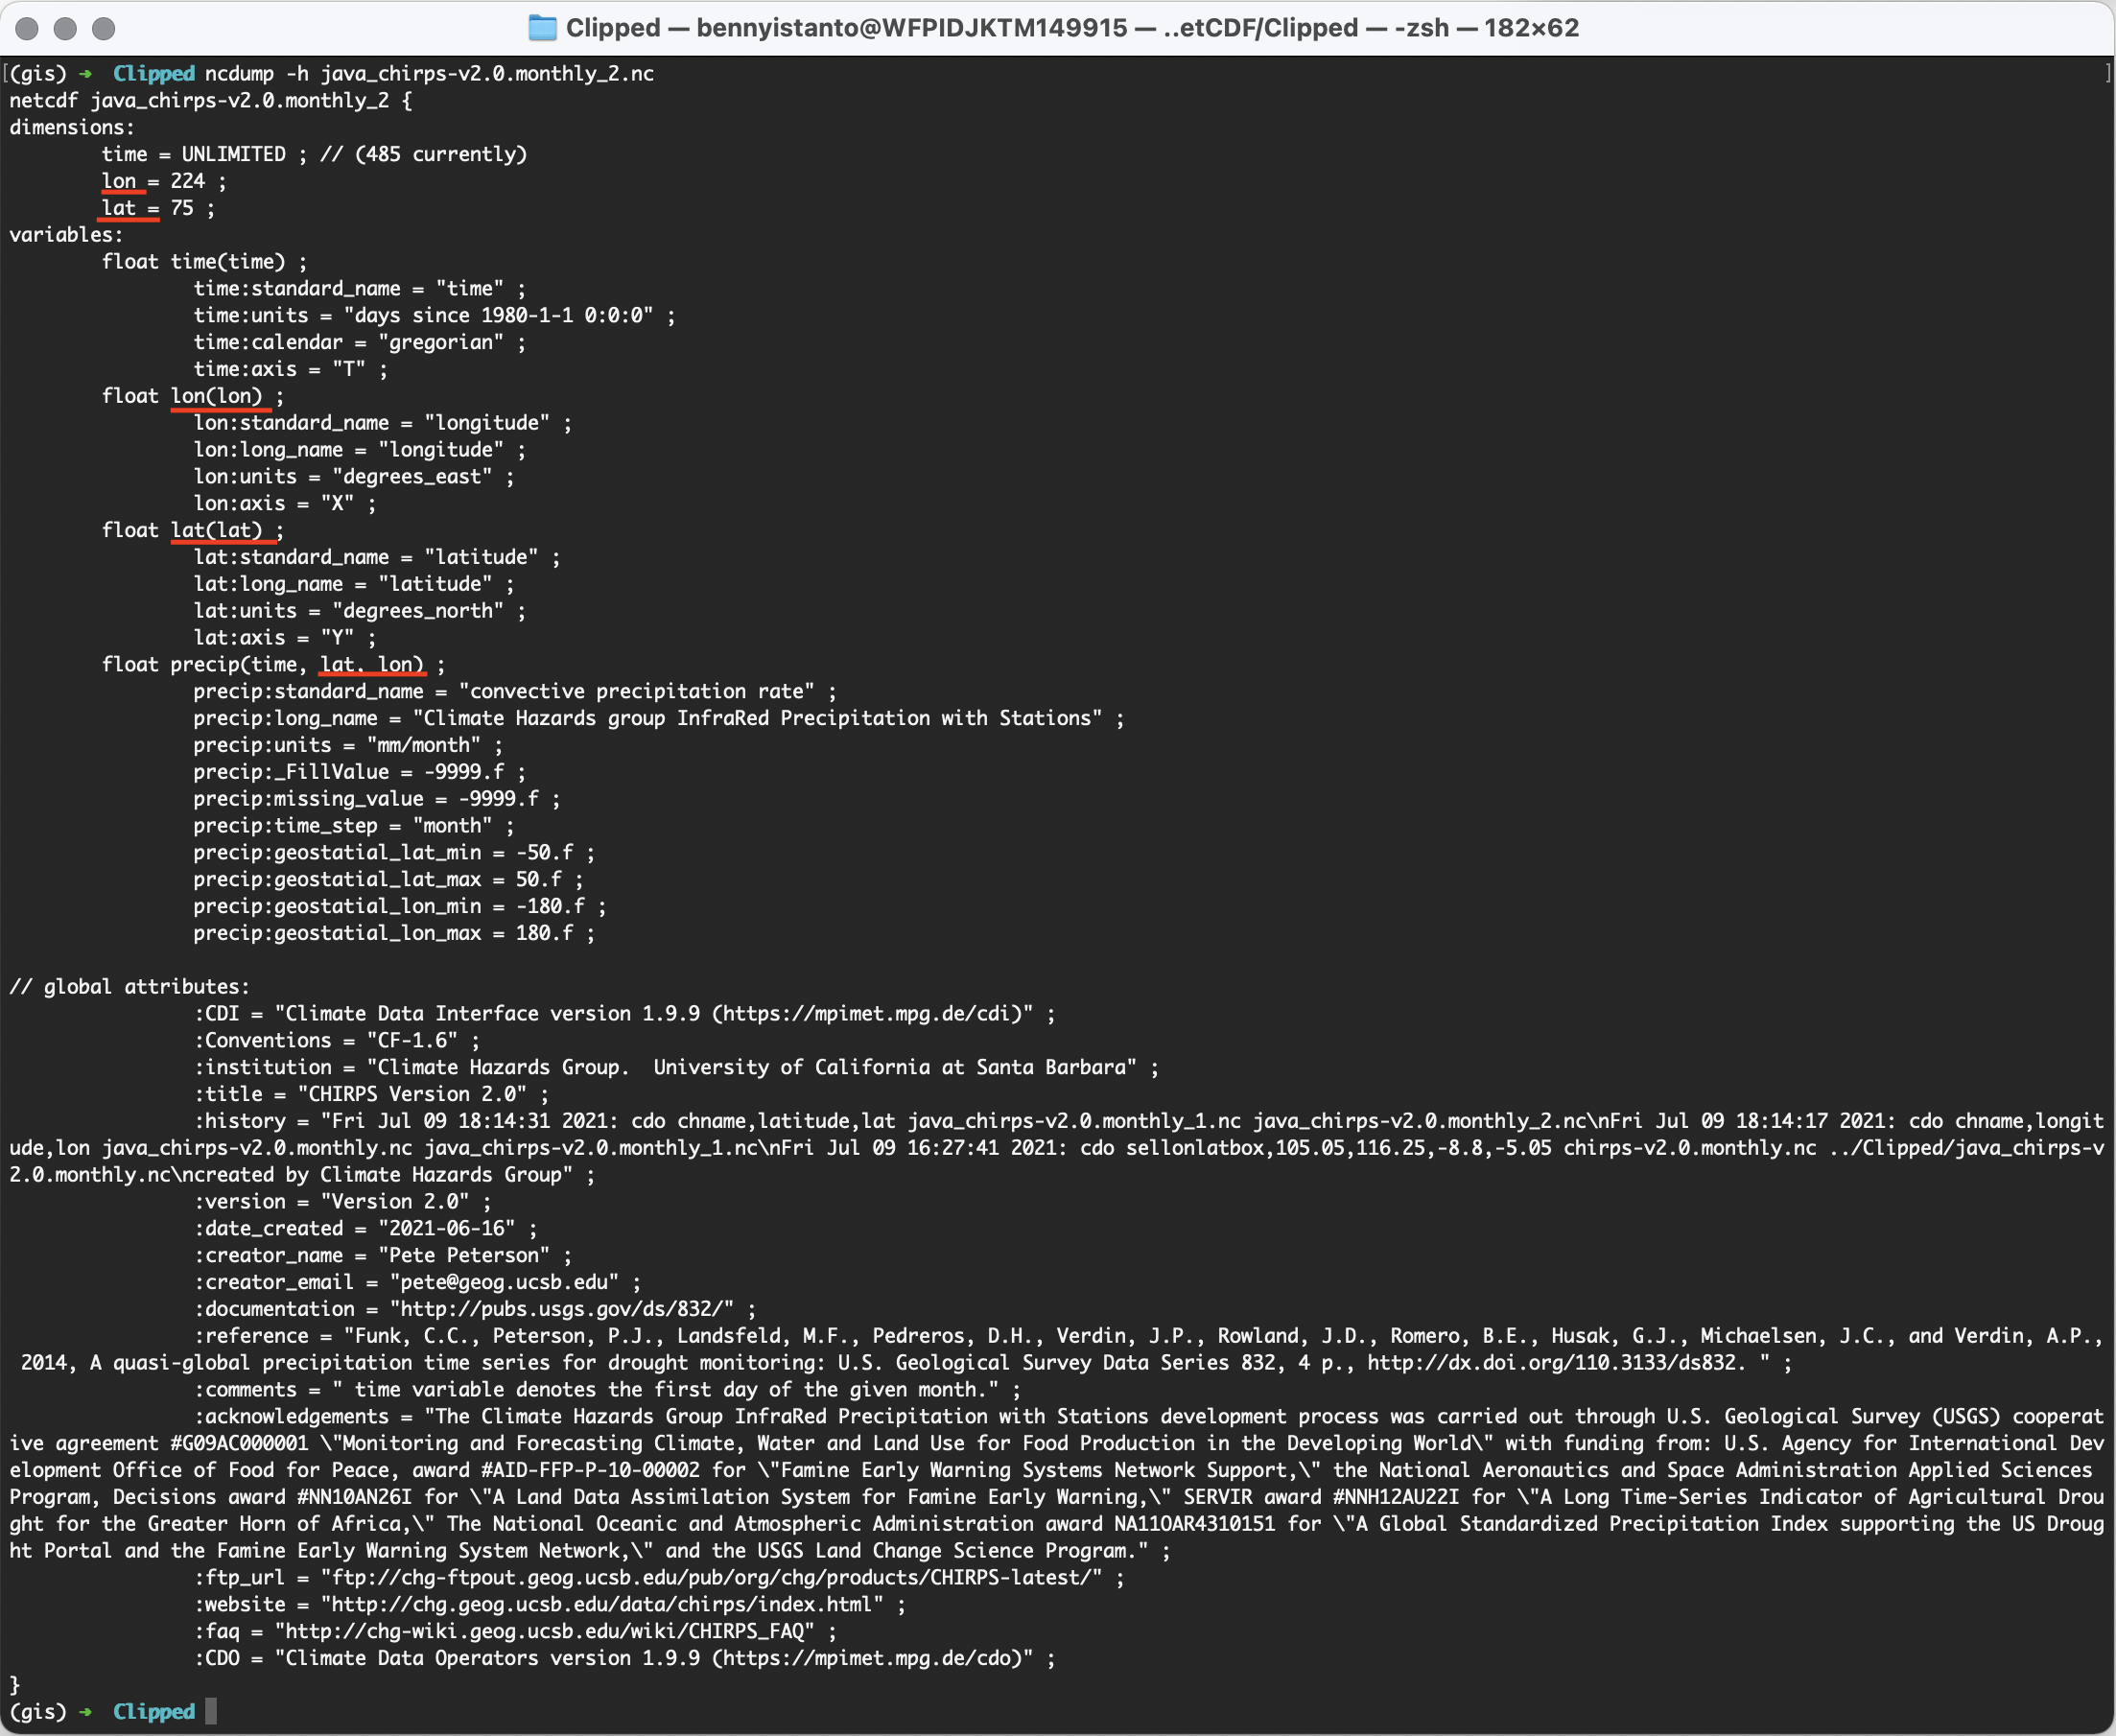Click lon:units 'degrees_east' line

click(354, 477)
